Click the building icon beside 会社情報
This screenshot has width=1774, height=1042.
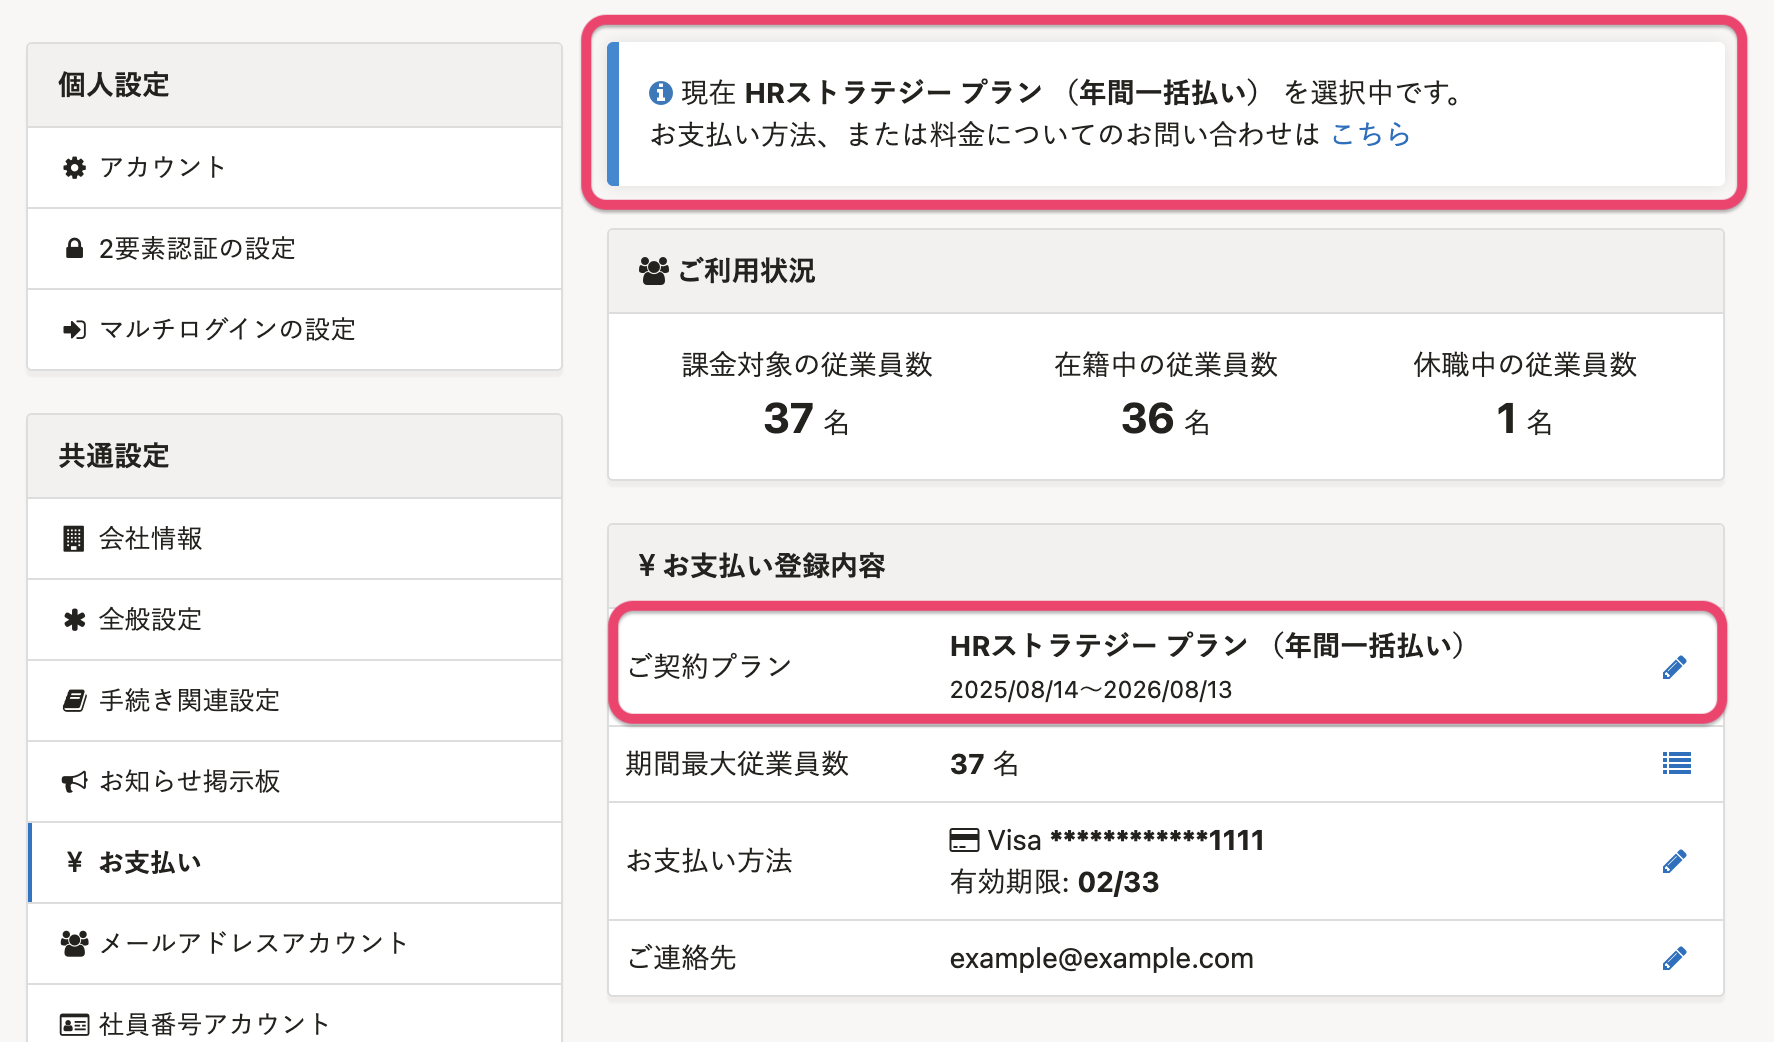point(74,539)
